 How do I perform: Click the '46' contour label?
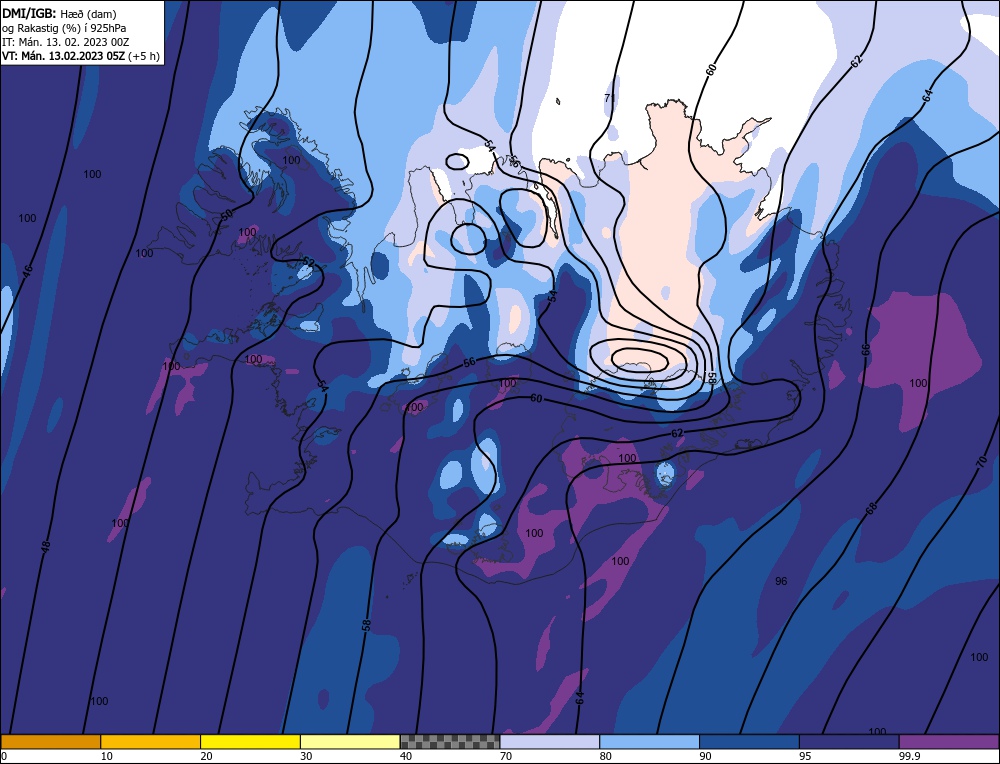pos(27,271)
